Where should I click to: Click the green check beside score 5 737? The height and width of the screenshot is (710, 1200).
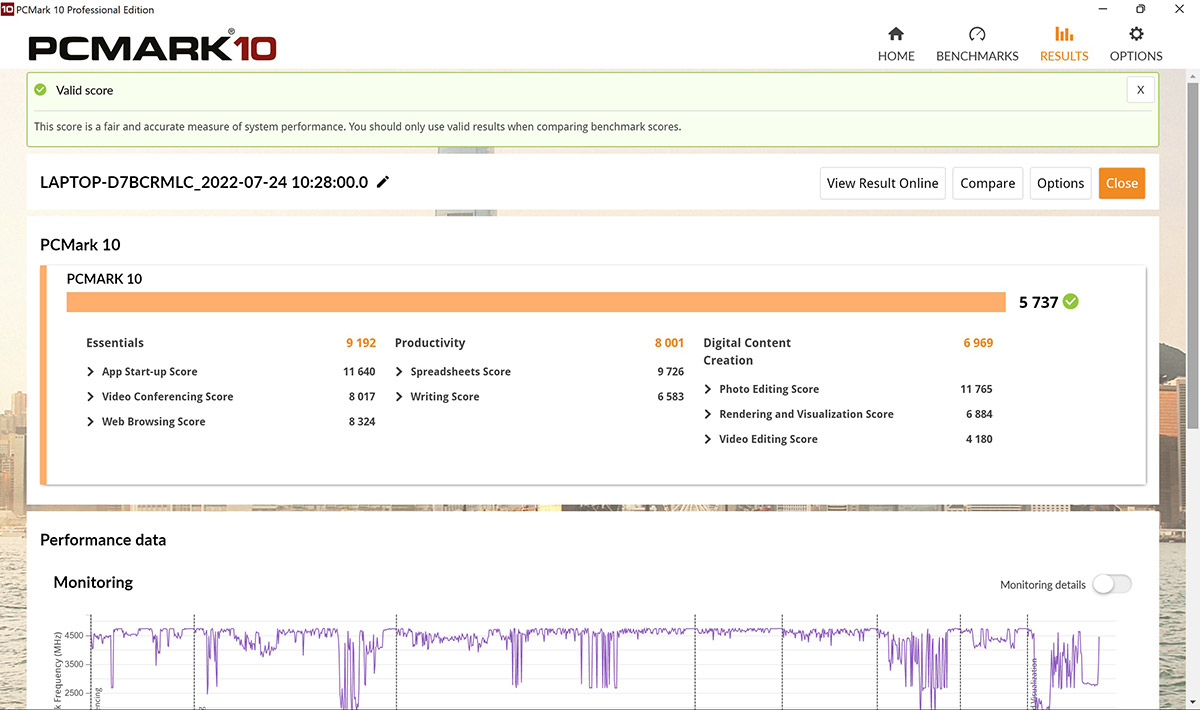[1071, 302]
